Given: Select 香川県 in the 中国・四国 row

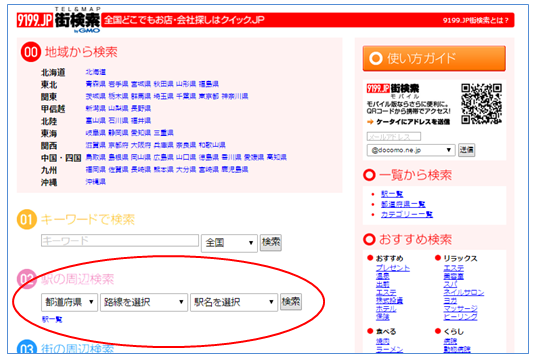Looking at the screenshot, I should pos(231,157).
